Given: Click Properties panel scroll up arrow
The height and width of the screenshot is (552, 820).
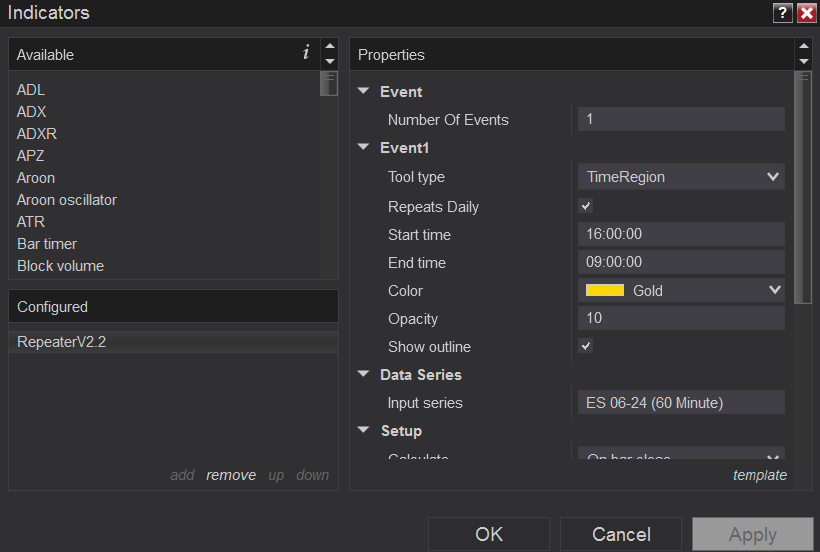Looking at the screenshot, I should pos(803,46).
